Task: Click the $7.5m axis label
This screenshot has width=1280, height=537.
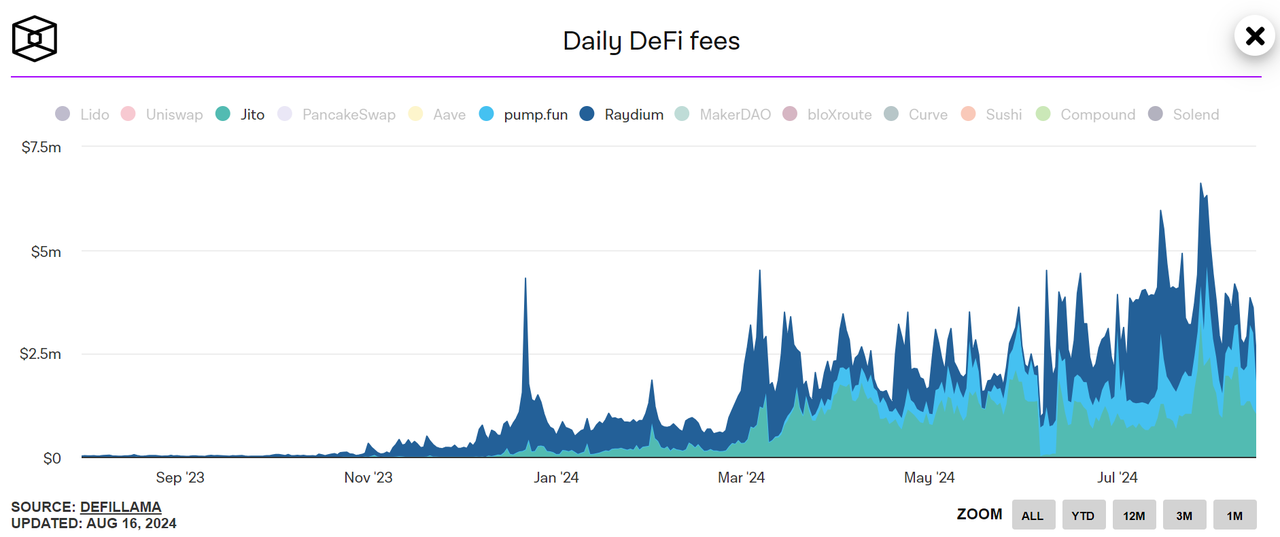Action: coord(41,147)
